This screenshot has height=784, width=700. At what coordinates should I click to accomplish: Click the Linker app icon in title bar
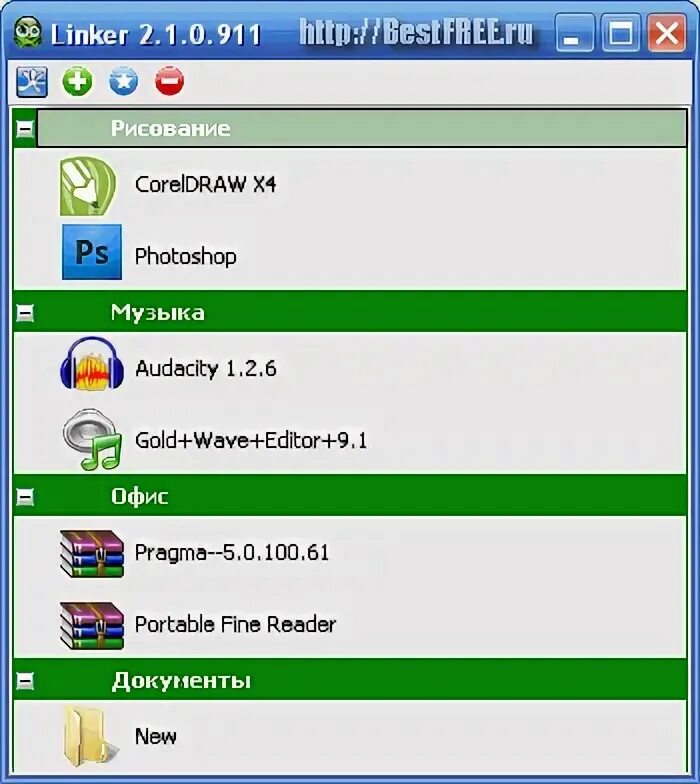(28, 32)
